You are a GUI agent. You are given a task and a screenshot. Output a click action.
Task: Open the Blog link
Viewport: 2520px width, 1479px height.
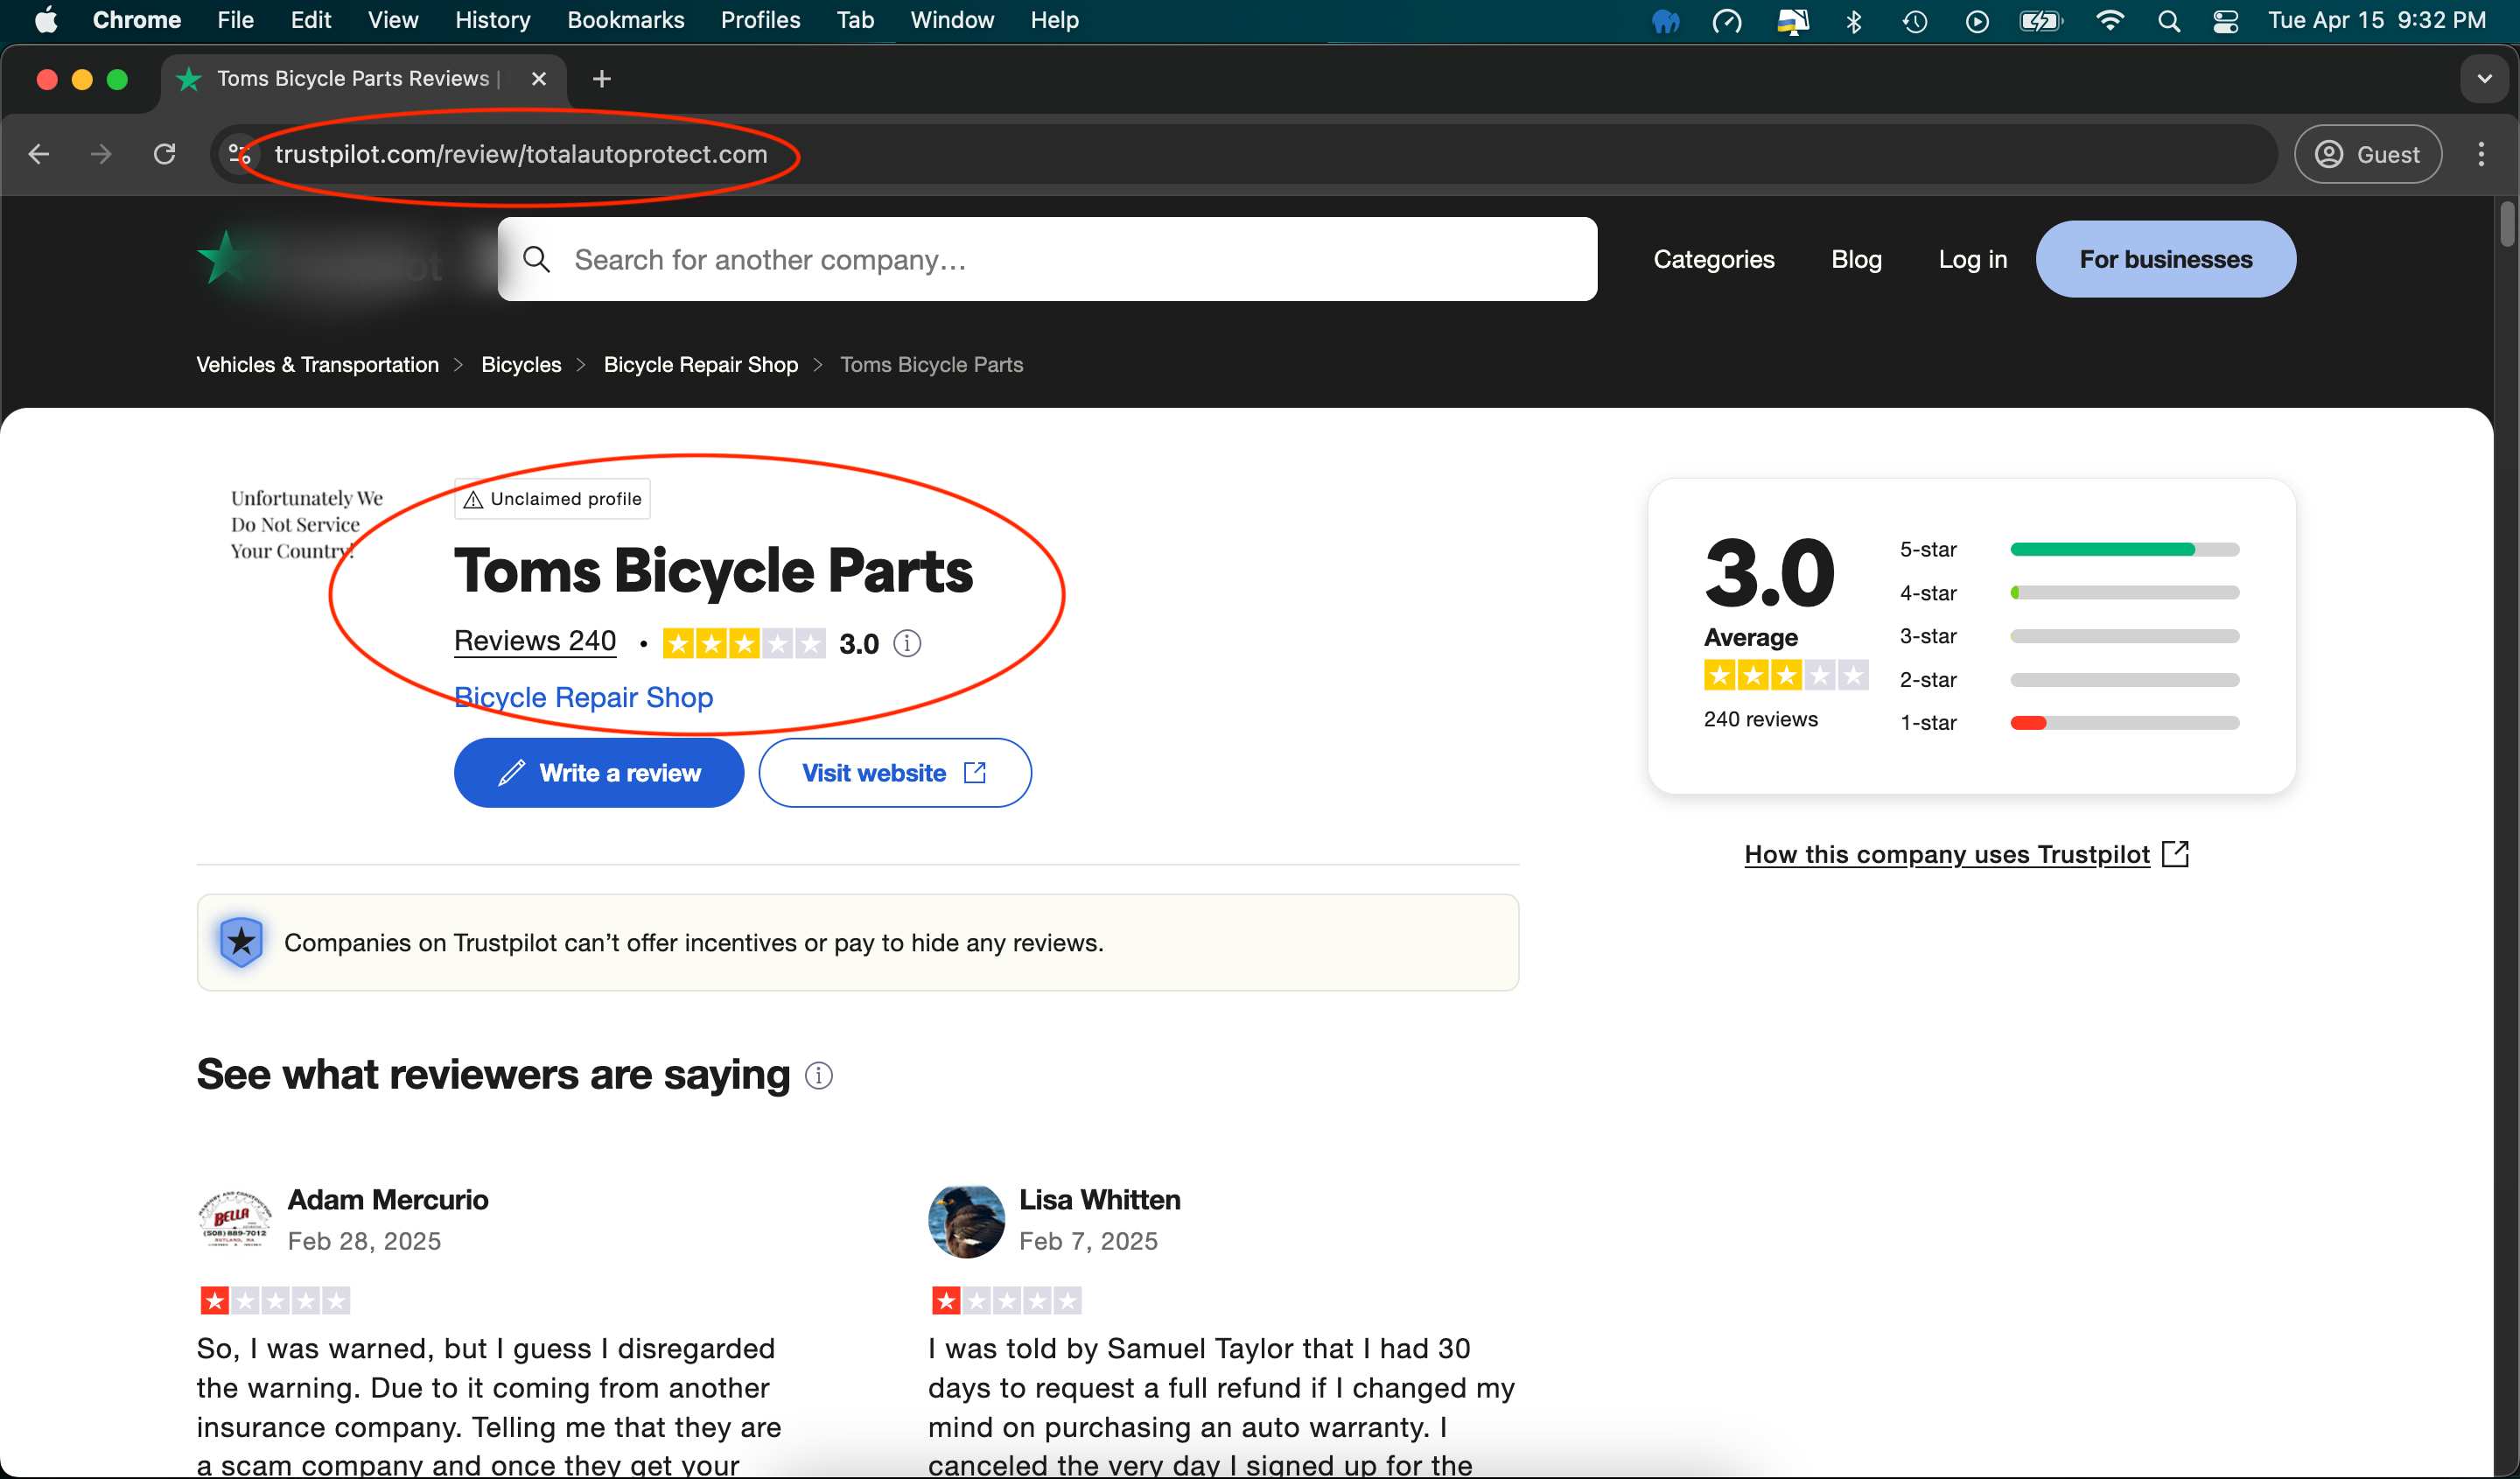pyautogui.click(x=1856, y=259)
